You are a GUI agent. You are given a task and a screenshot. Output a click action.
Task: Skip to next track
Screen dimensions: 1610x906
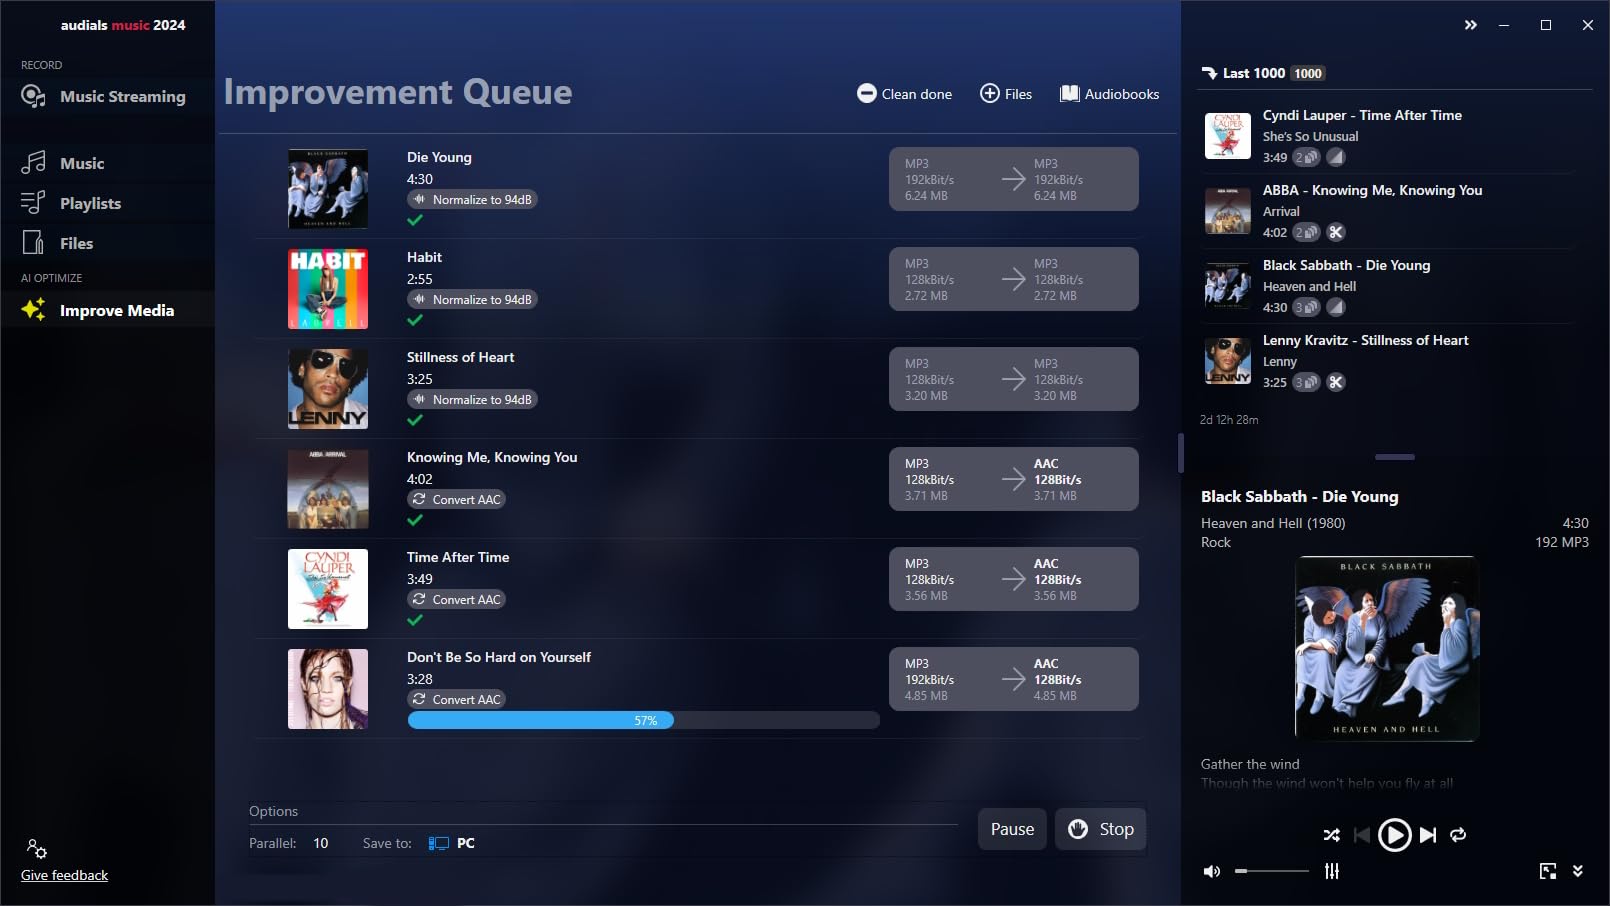(1428, 835)
